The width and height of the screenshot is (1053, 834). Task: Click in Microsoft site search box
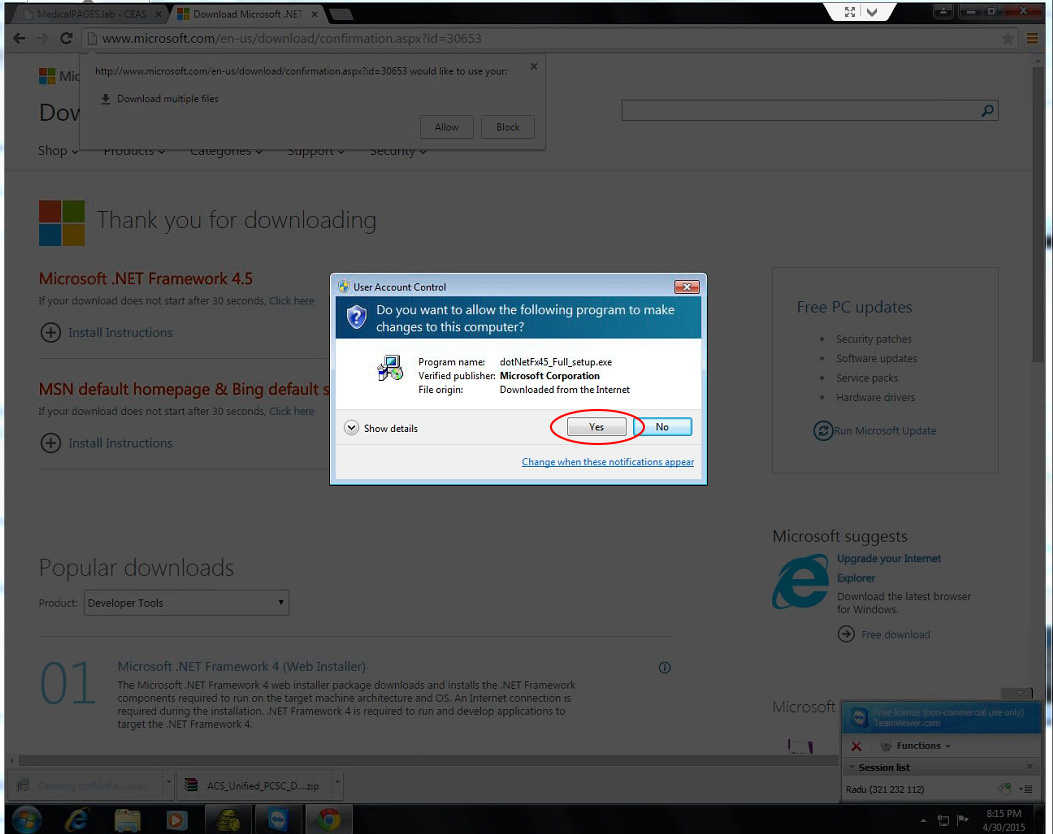pos(799,110)
